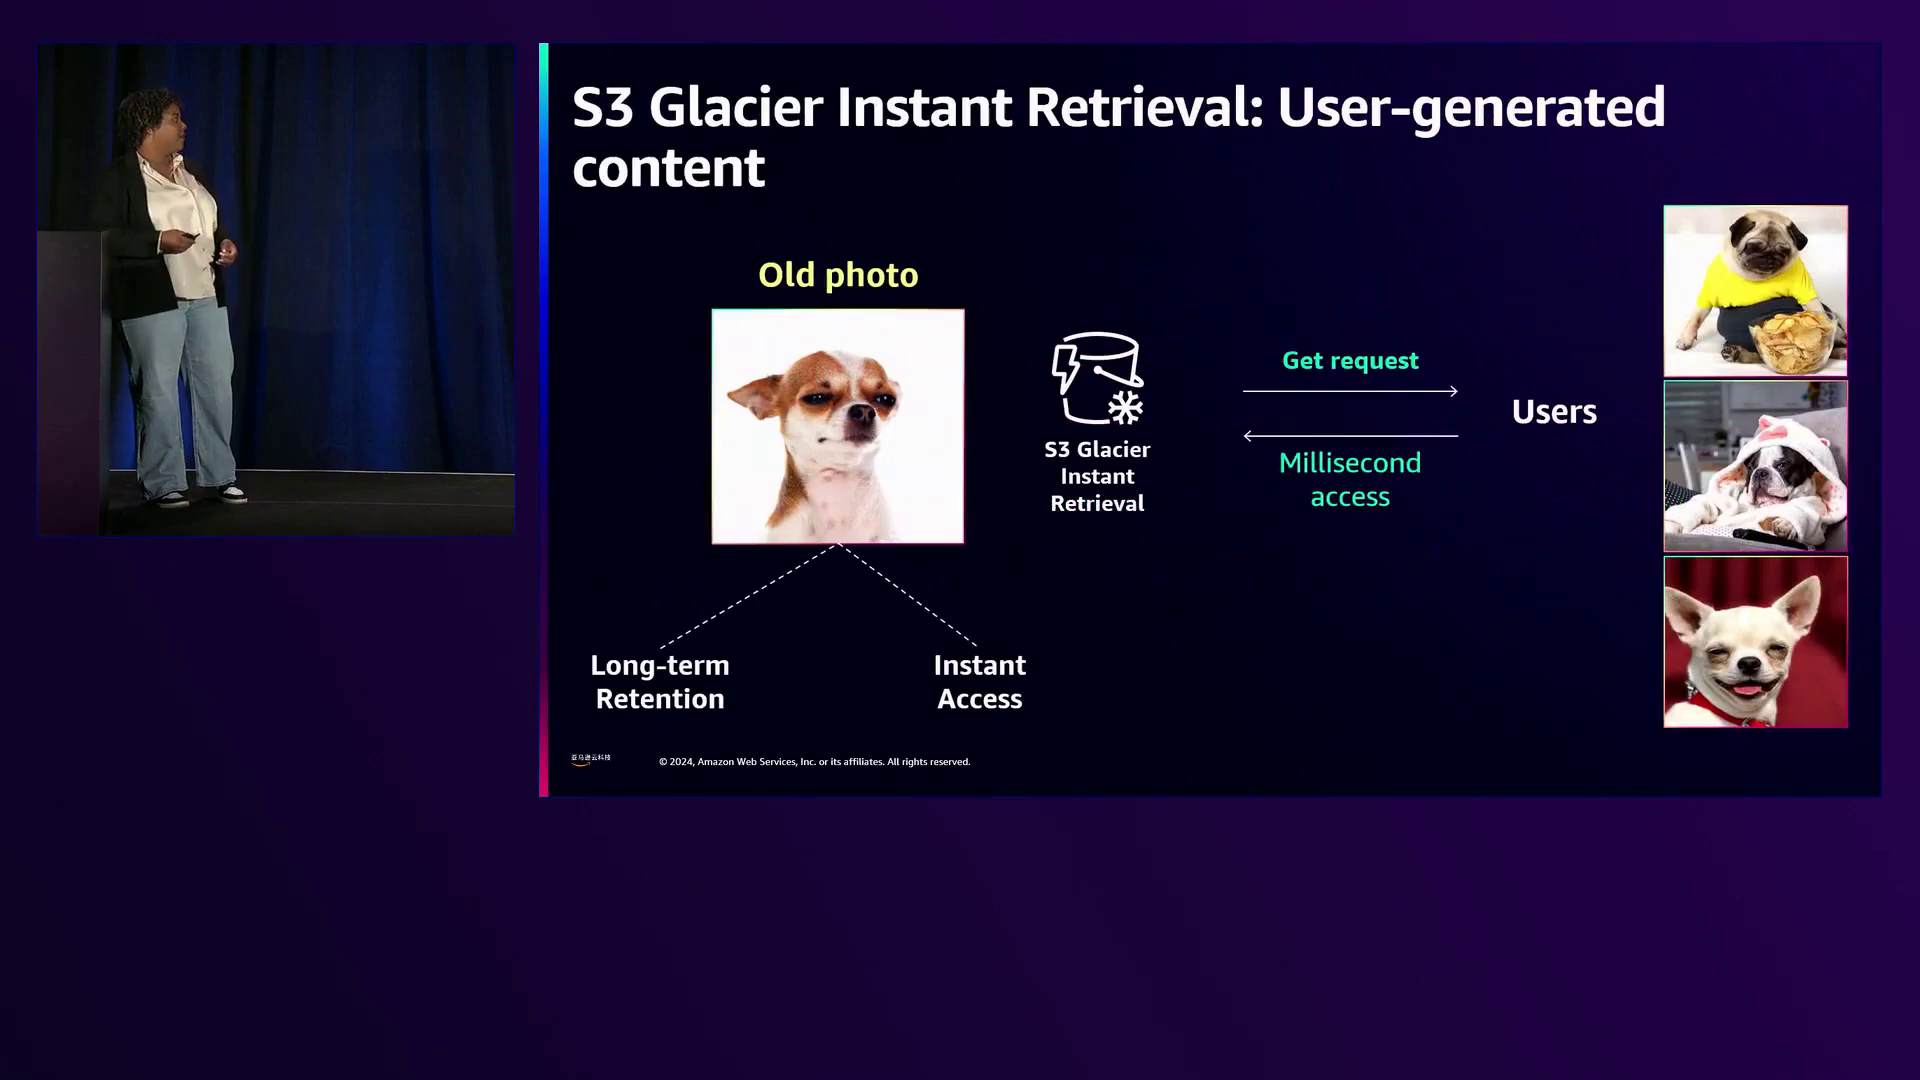Select the pug in yellow shirt photo
Viewport: 1920px width, 1080px height.
tap(1755, 290)
